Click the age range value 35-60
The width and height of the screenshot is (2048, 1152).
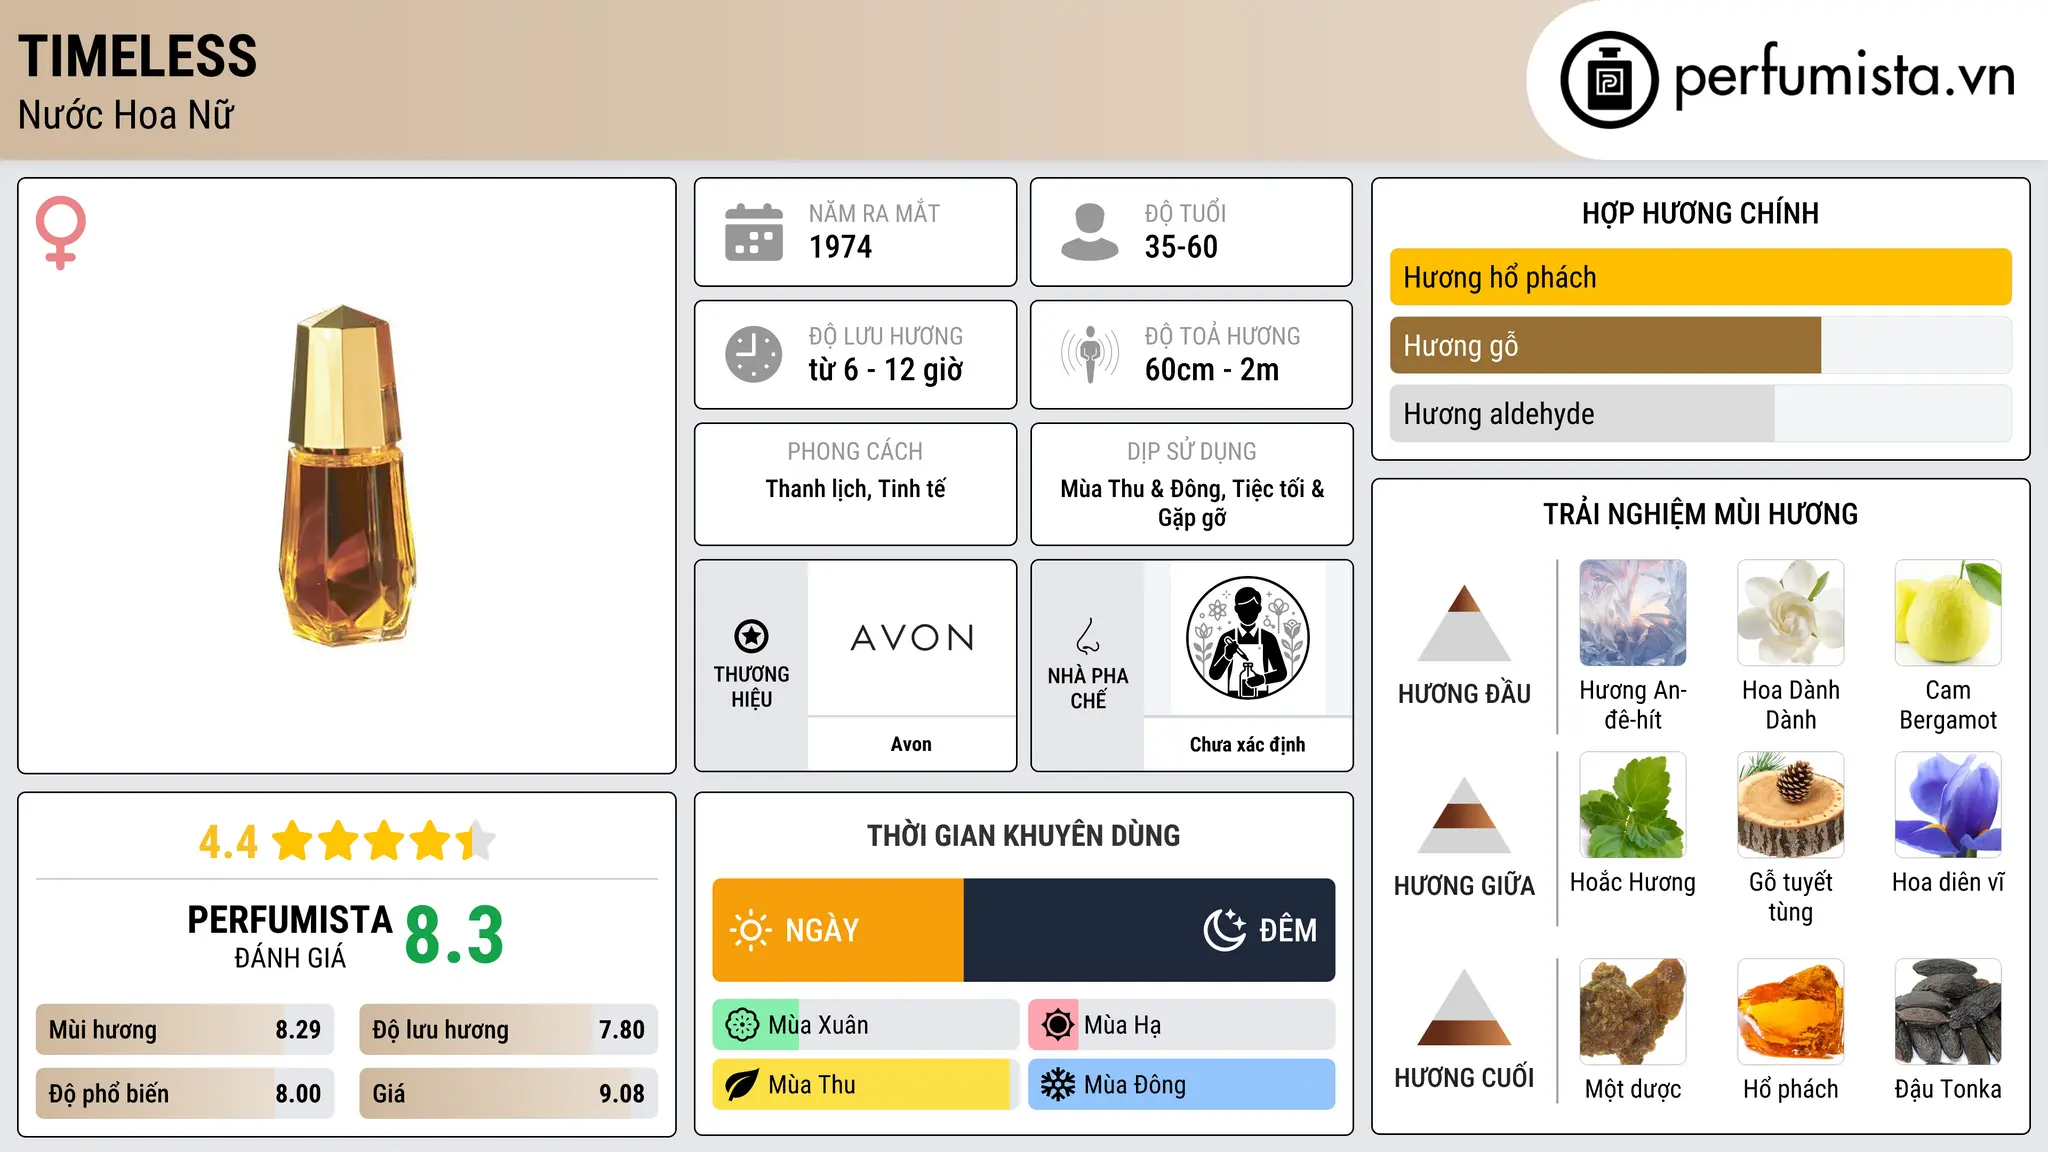1181,247
